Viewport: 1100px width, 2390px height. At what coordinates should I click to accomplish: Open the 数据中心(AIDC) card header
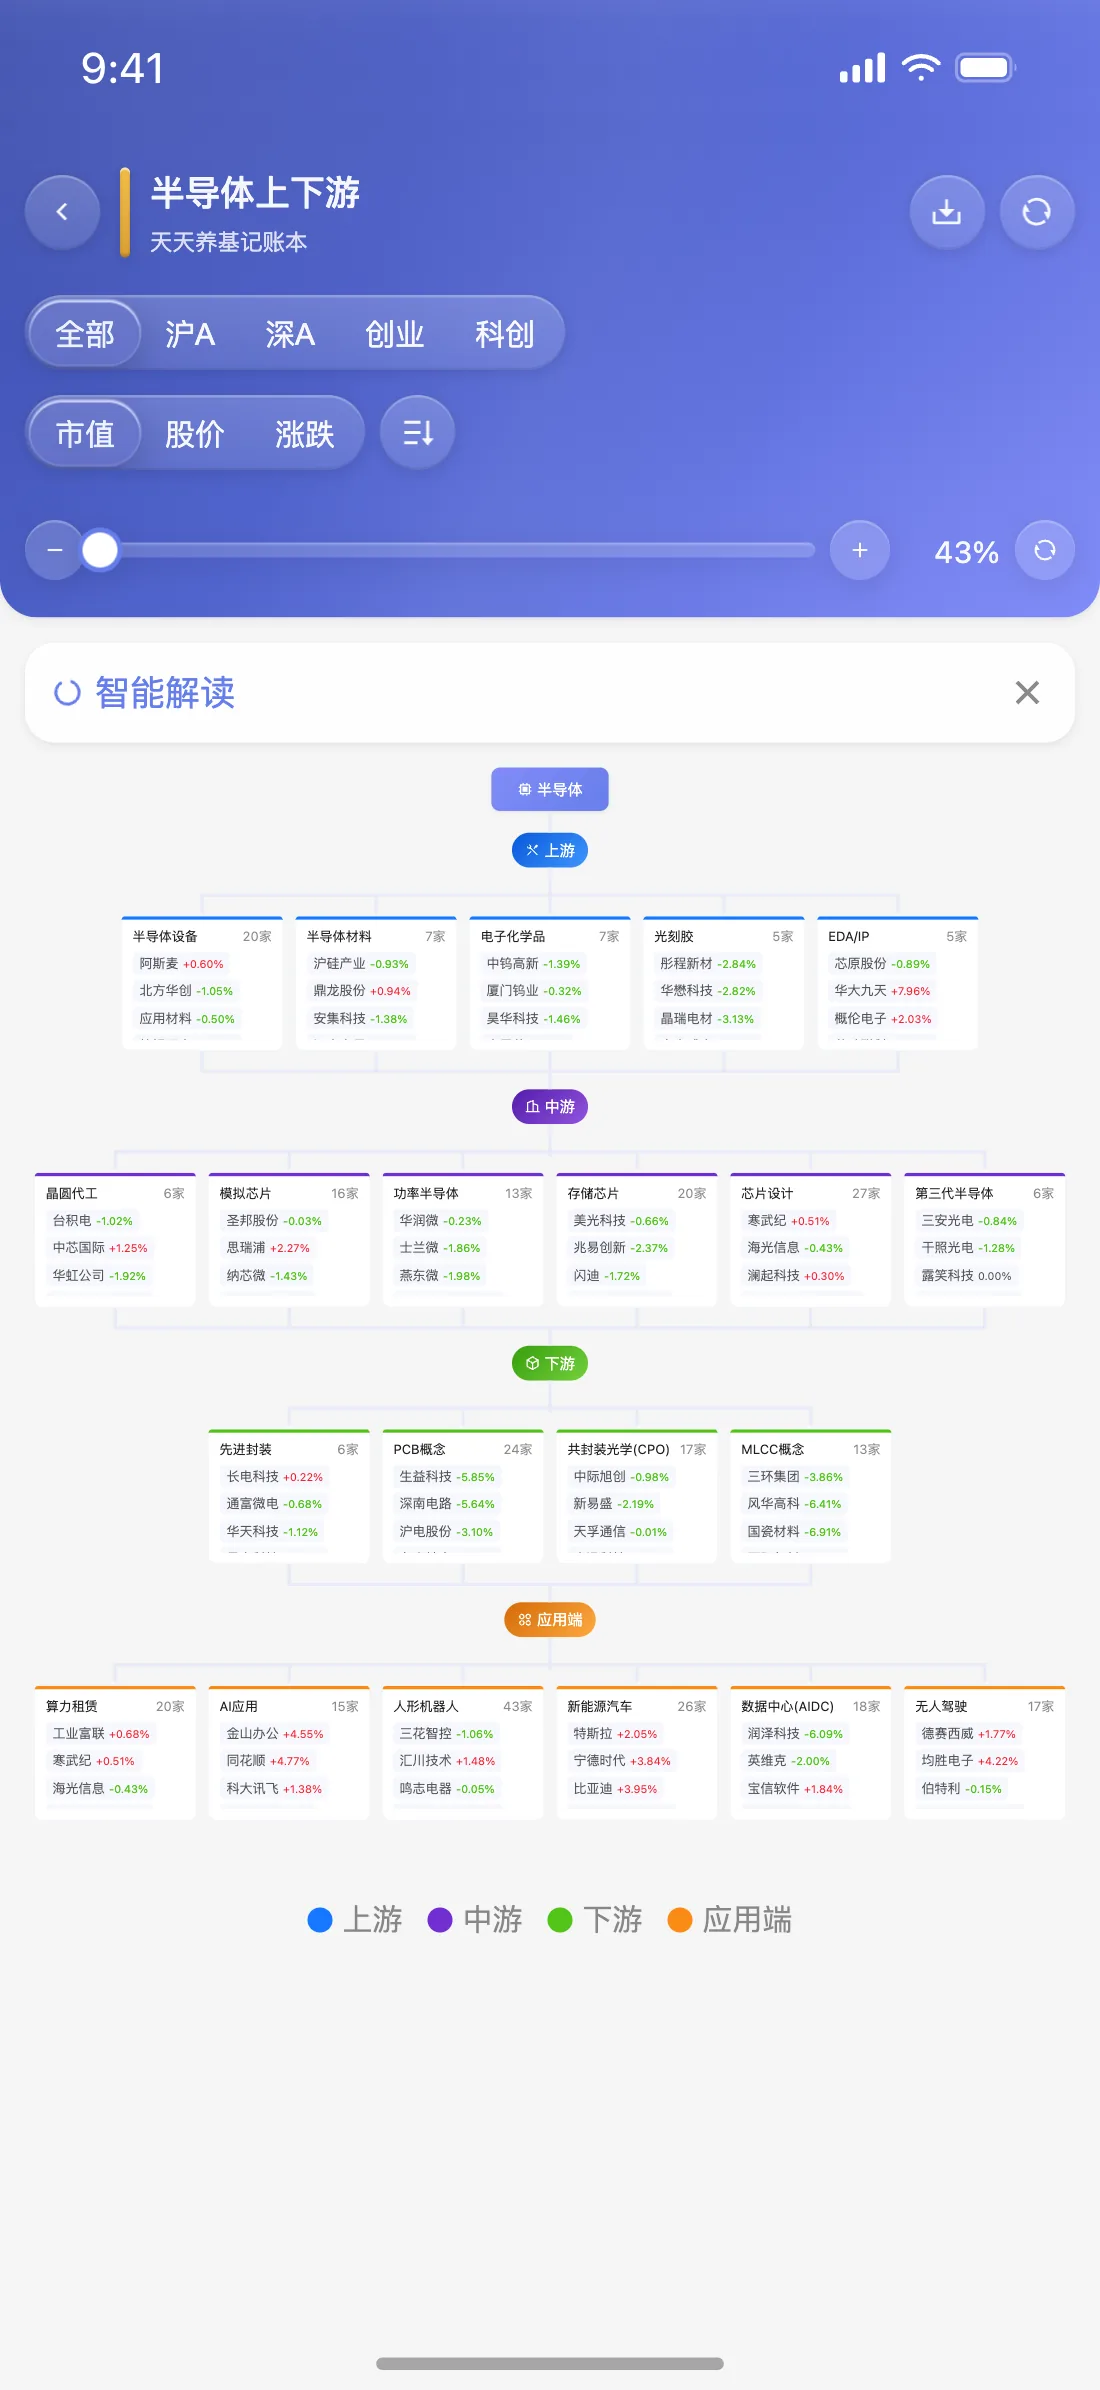click(x=811, y=1706)
